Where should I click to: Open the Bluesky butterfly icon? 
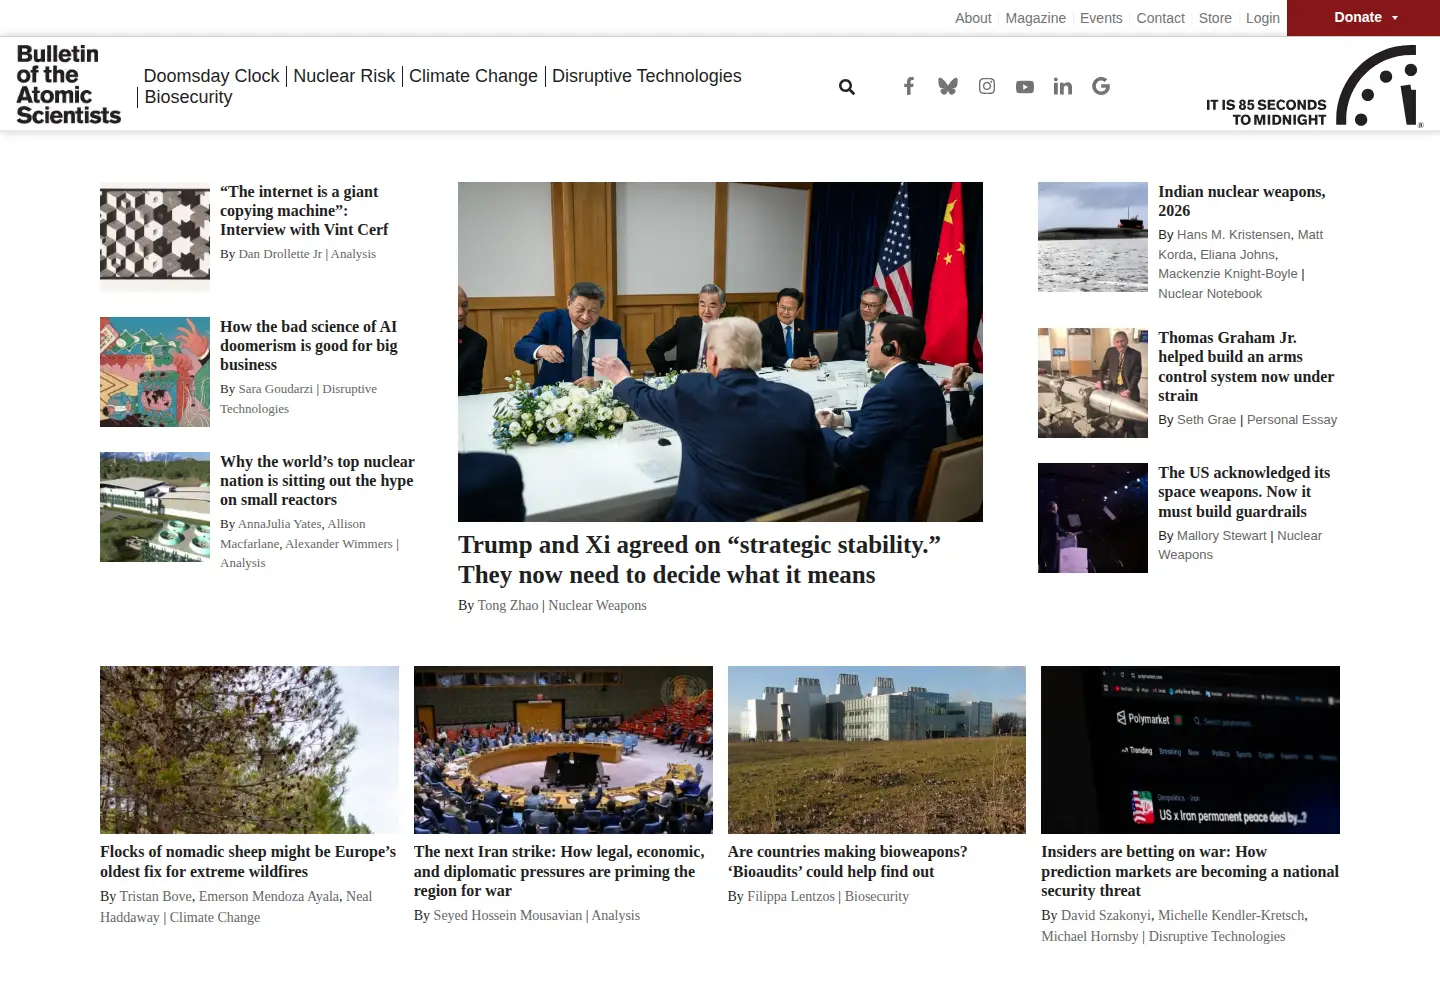[948, 86]
